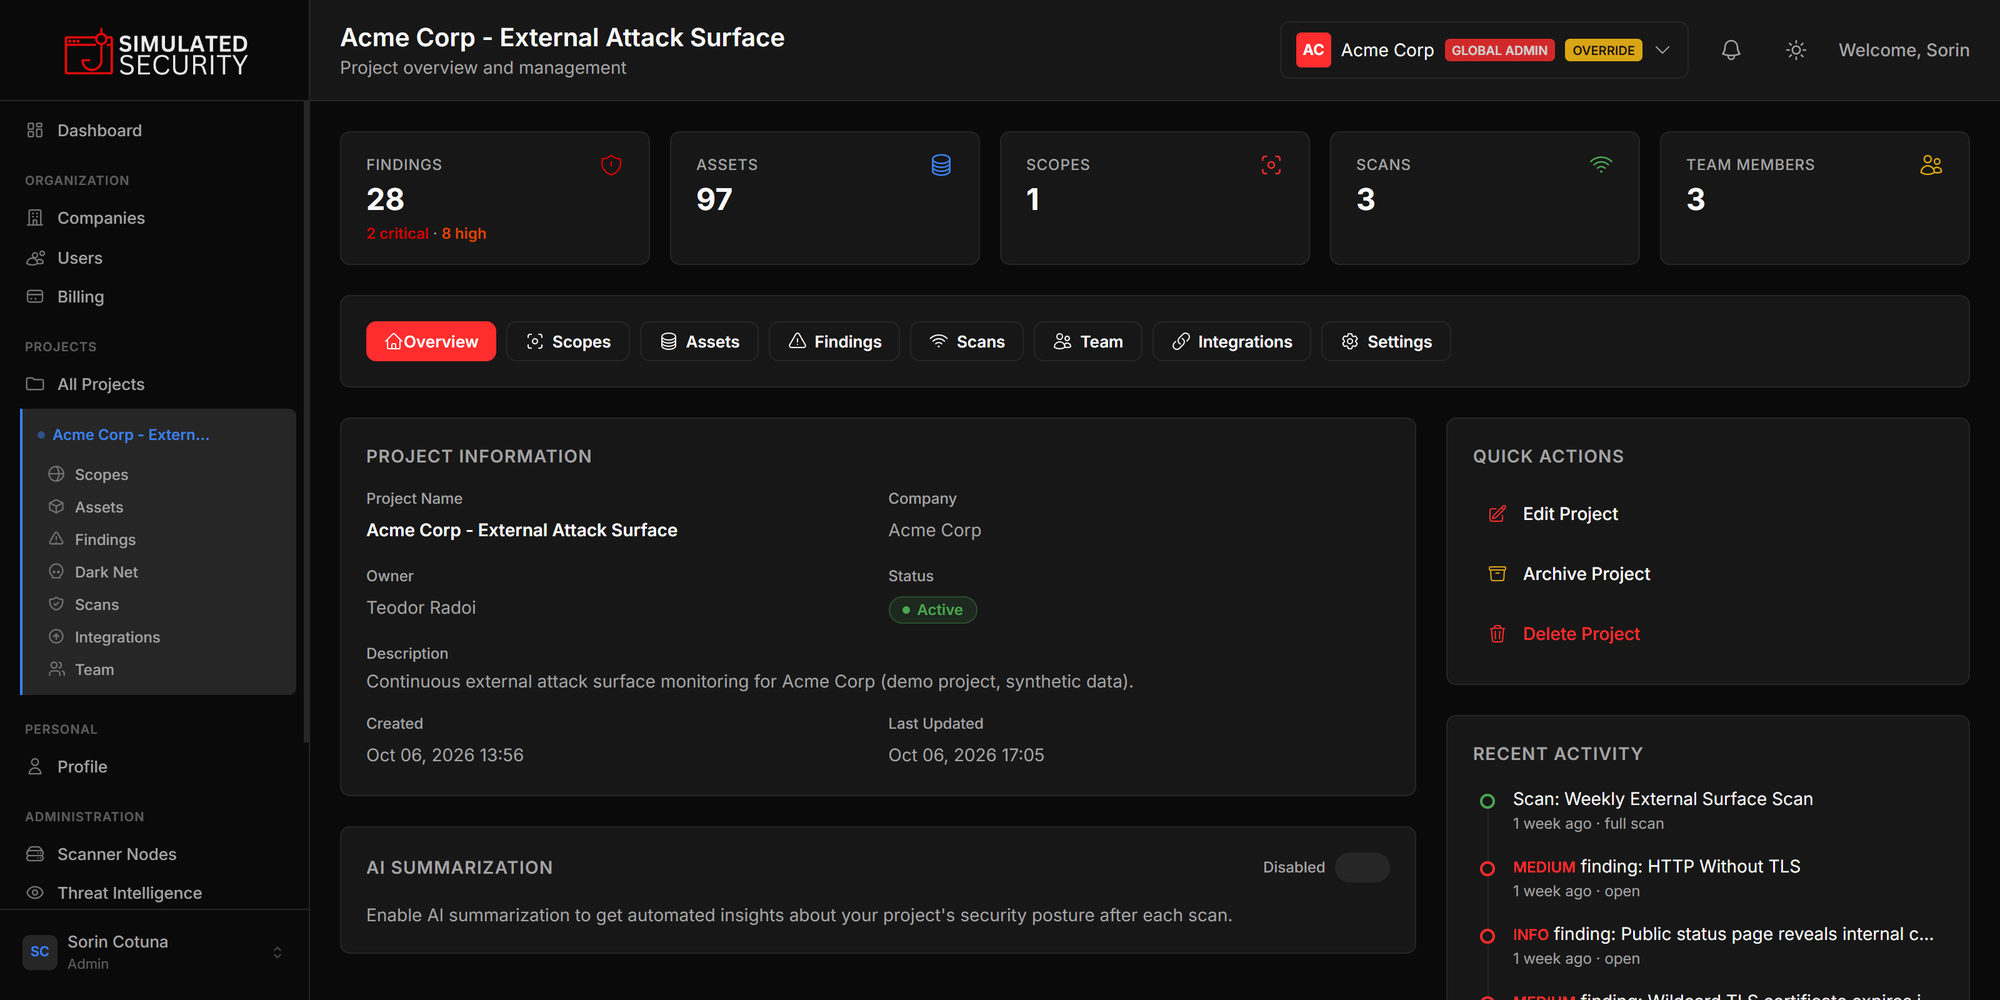Open the Integrations tab
Screen dimensions: 2000x1000
click(x=1232, y=342)
